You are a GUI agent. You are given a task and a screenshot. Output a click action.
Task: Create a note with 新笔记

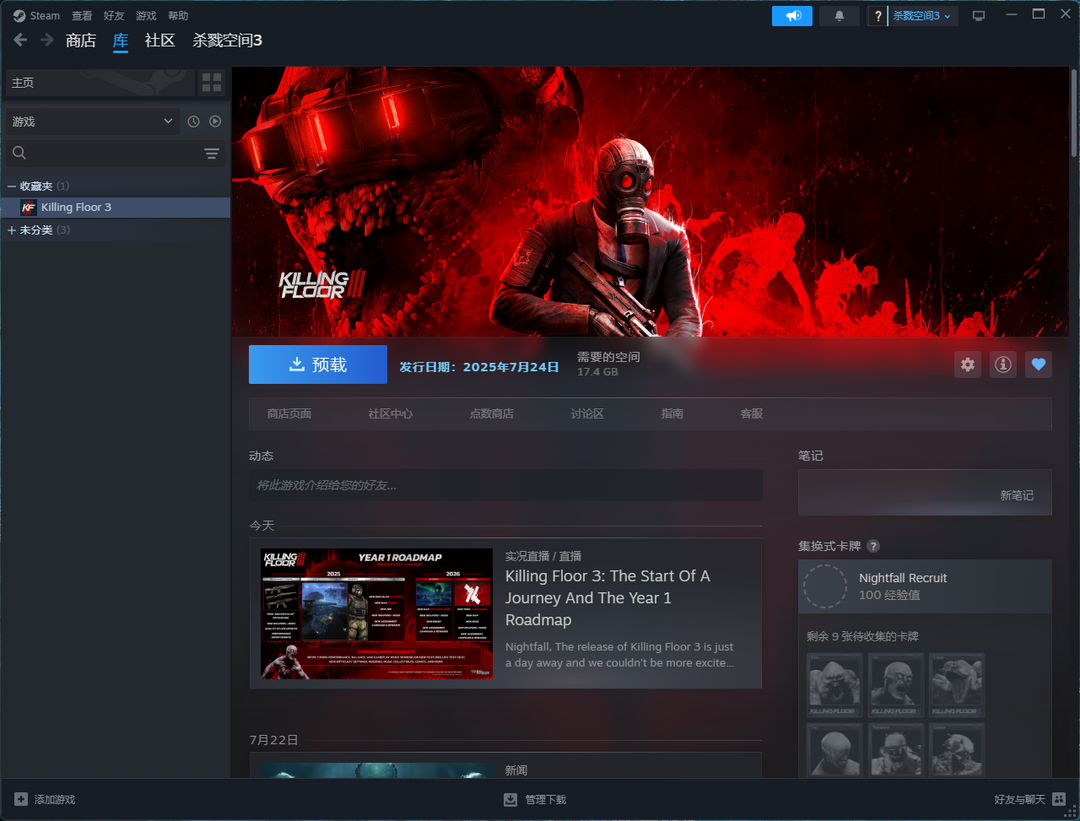(1017, 495)
